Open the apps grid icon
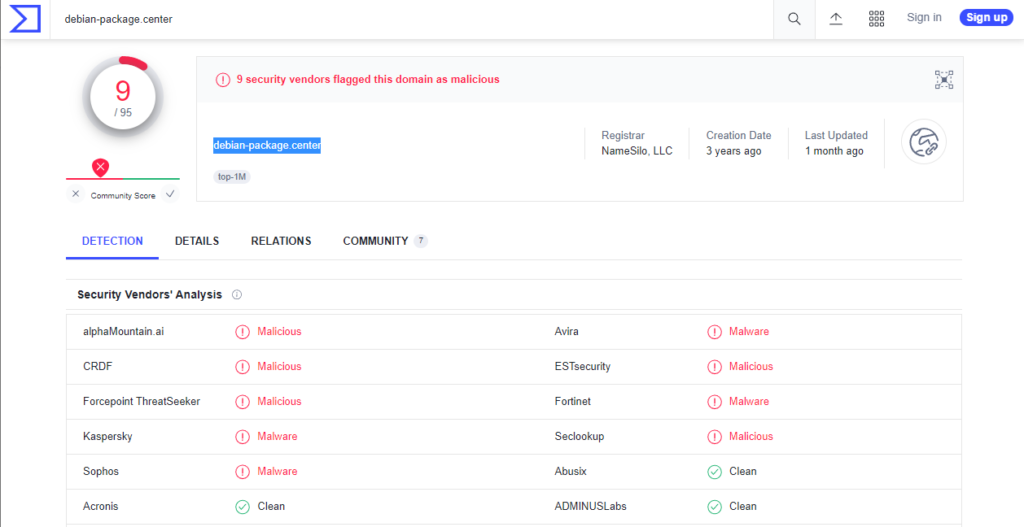This screenshot has width=1024, height=527. 876,19
